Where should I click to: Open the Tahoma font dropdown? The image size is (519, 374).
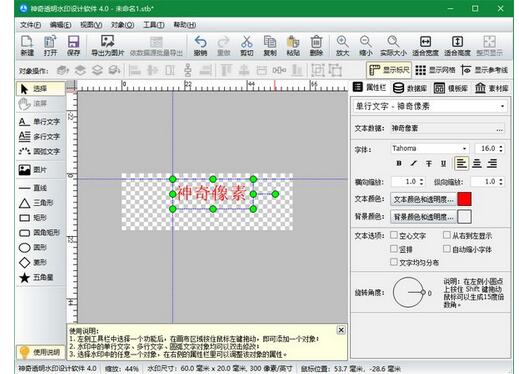[430, 148]
